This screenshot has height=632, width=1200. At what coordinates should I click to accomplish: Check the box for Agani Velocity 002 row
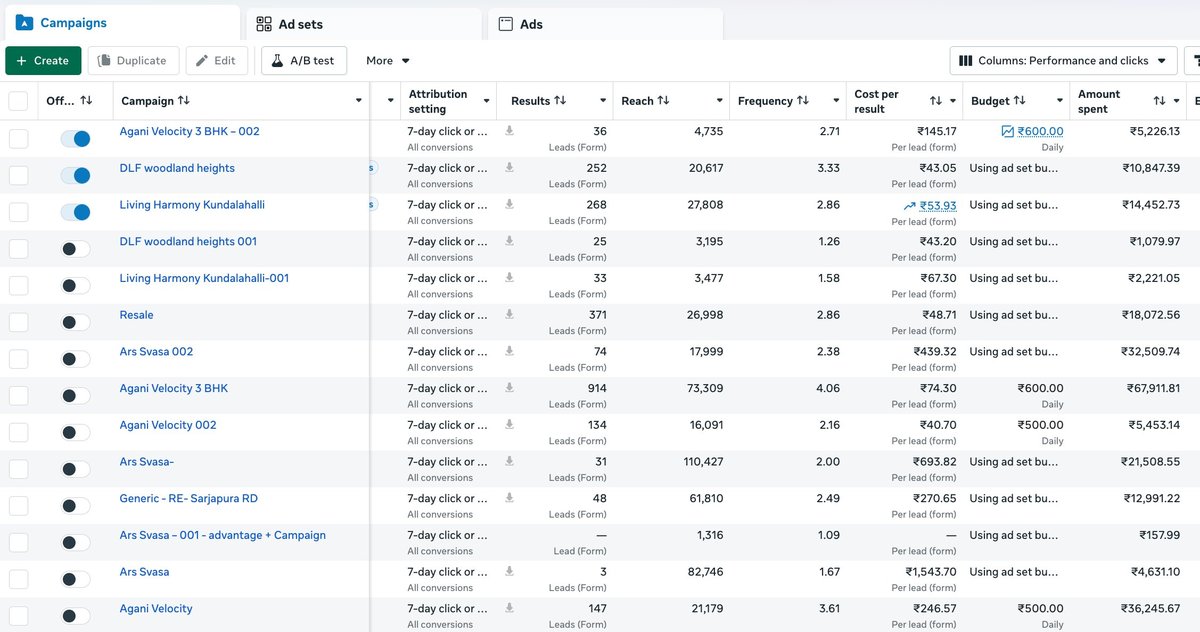click(18, 432)
